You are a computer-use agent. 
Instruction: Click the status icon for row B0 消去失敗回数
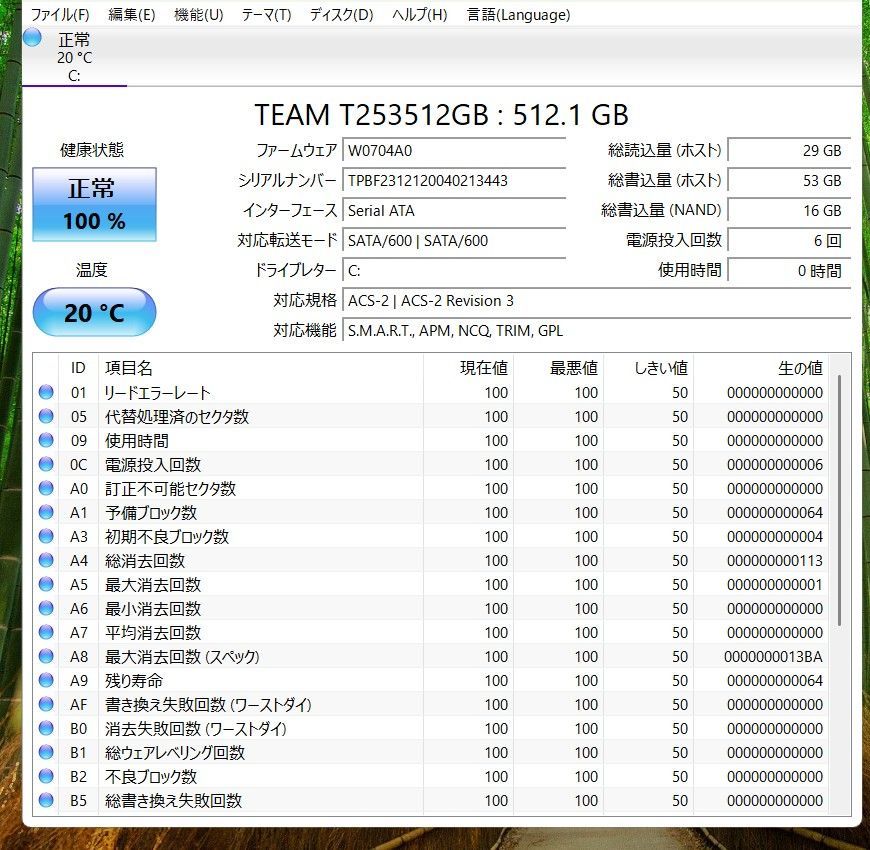click(x=46, y=728)
